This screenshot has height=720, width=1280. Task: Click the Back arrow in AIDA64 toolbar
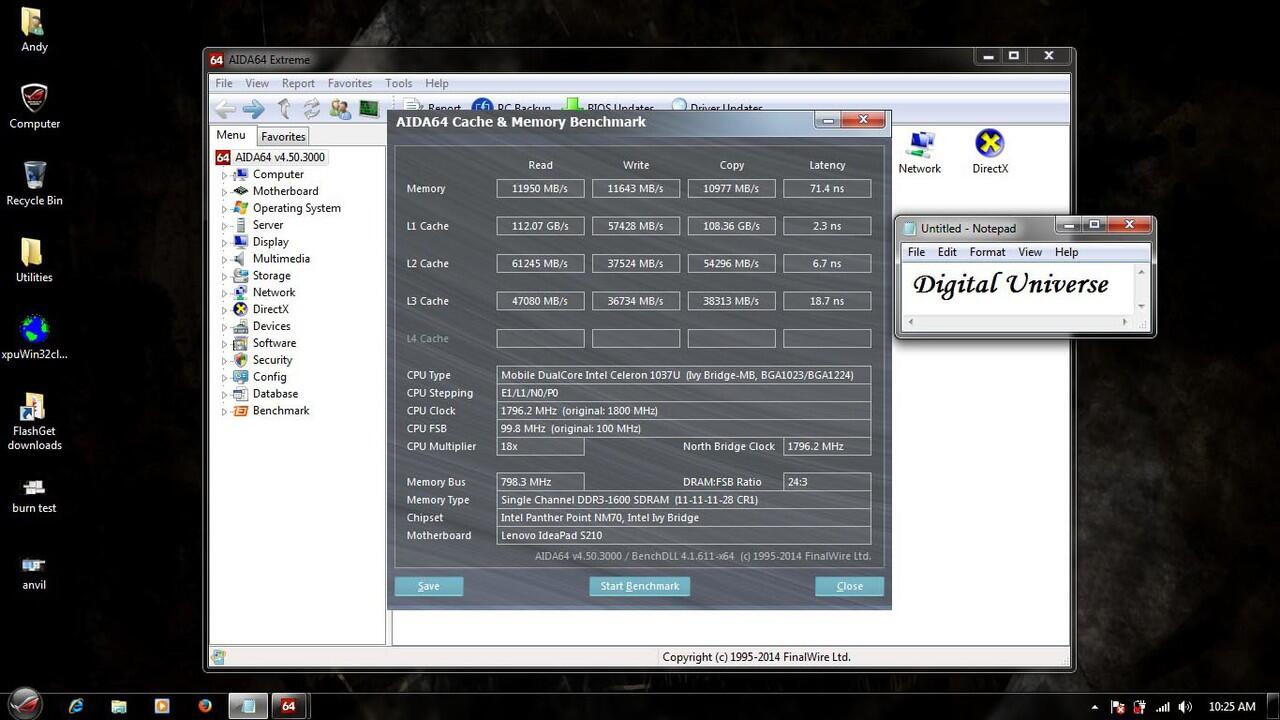pyautogui.click(x=225, y=109)
